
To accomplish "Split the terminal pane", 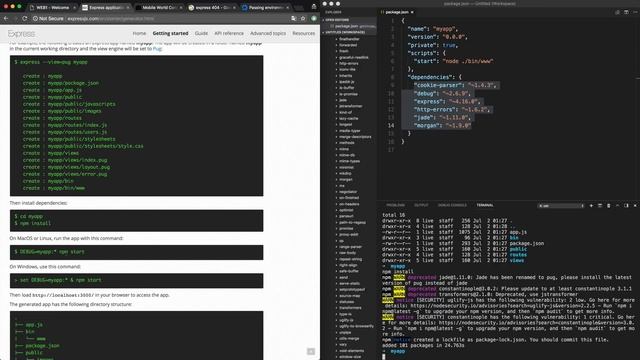I will 600,206.
